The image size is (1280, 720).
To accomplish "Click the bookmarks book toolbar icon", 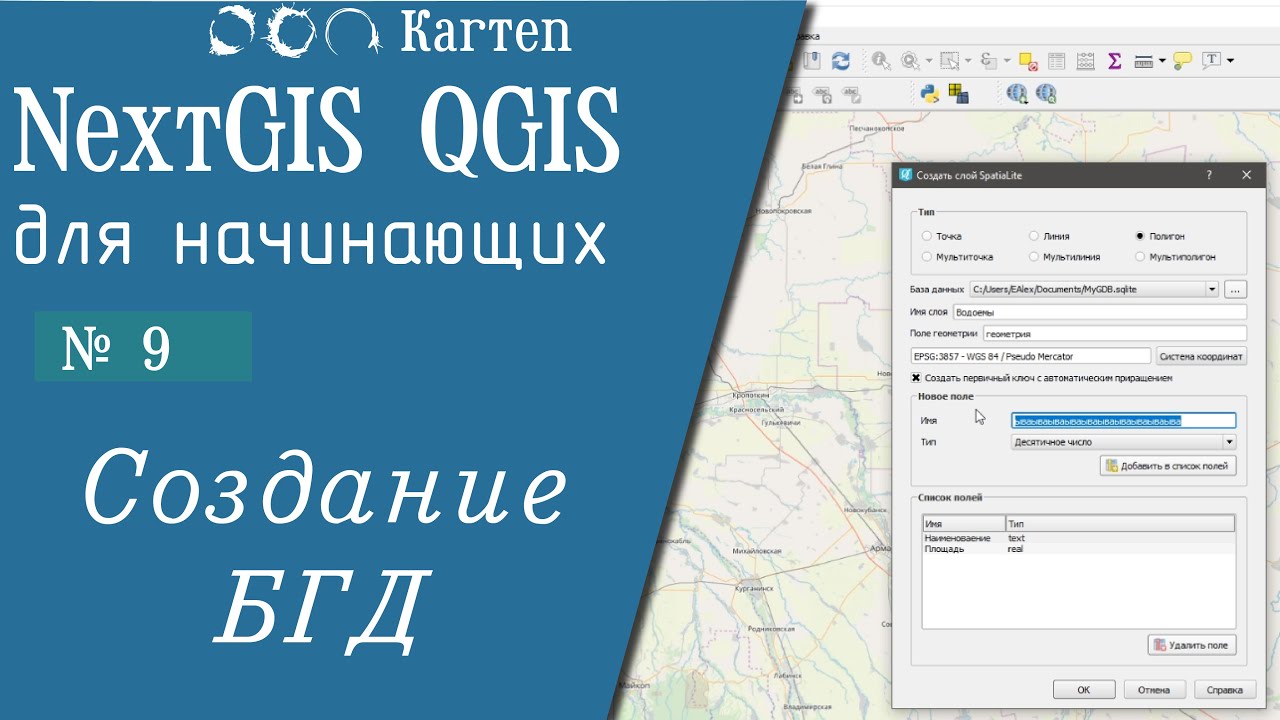I will coord(813,61).
